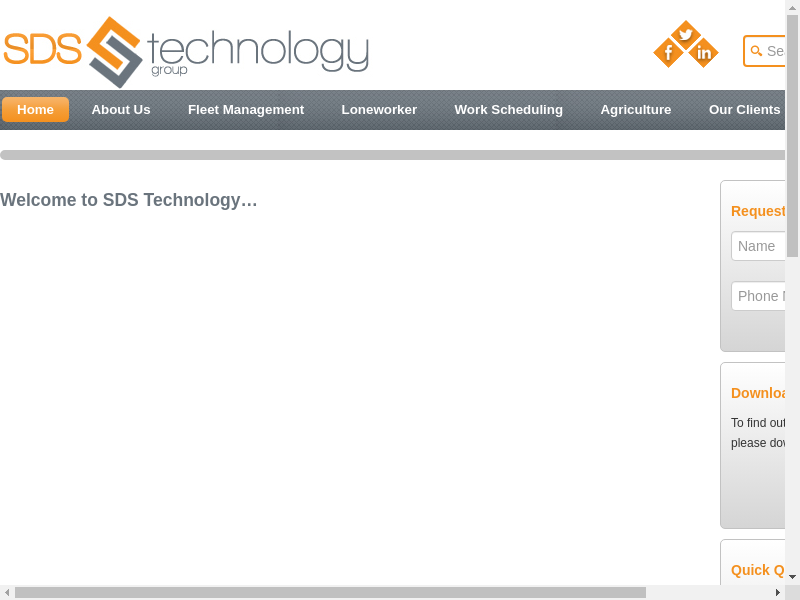Click the Name input field
The image size is (800, 600).
tap(759, 246)
